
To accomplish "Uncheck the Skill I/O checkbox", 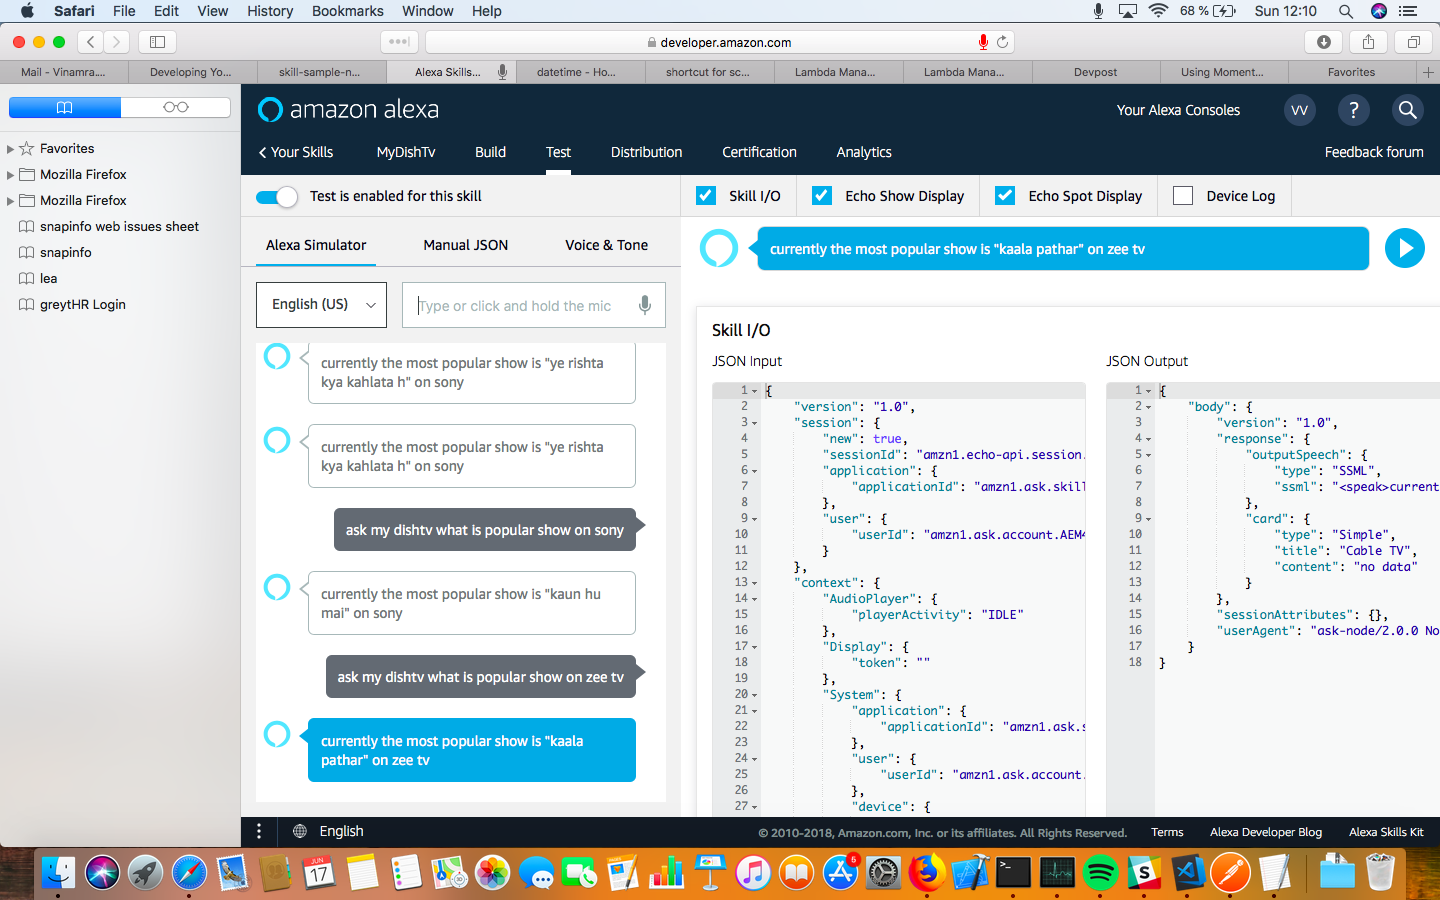I will [706, 196].
